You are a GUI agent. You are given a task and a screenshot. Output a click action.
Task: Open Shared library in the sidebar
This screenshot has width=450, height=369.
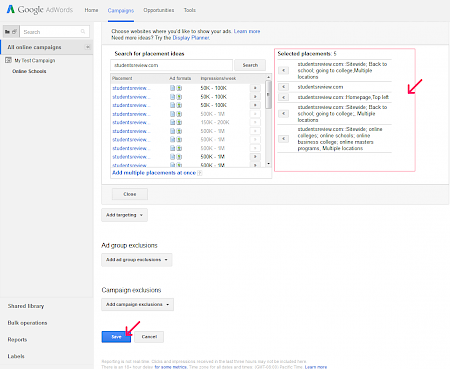point(26,306)
